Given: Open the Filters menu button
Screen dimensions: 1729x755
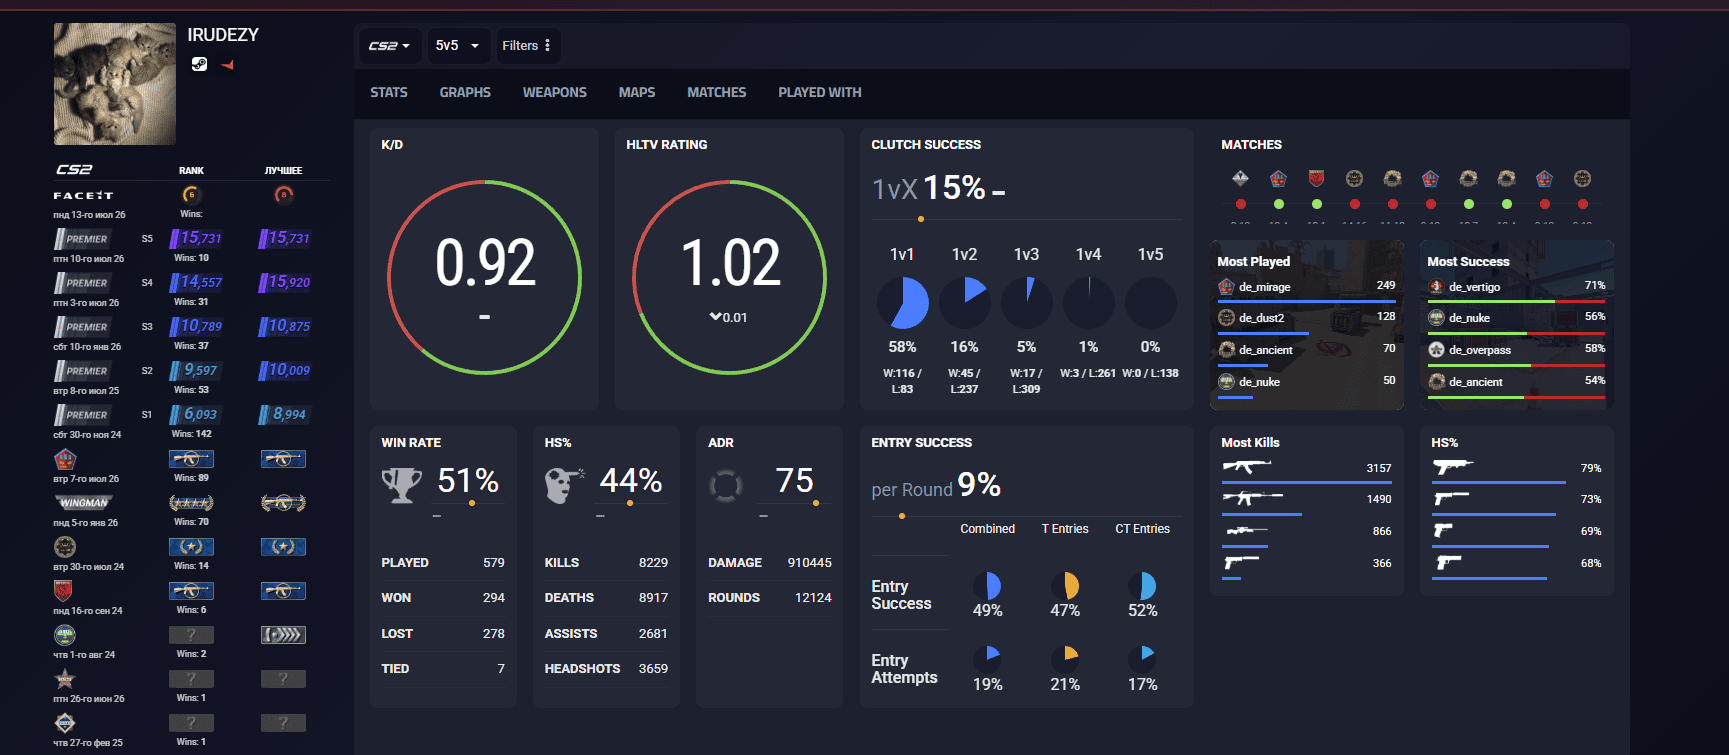Looking at the screenshot, I should (527, 46).
